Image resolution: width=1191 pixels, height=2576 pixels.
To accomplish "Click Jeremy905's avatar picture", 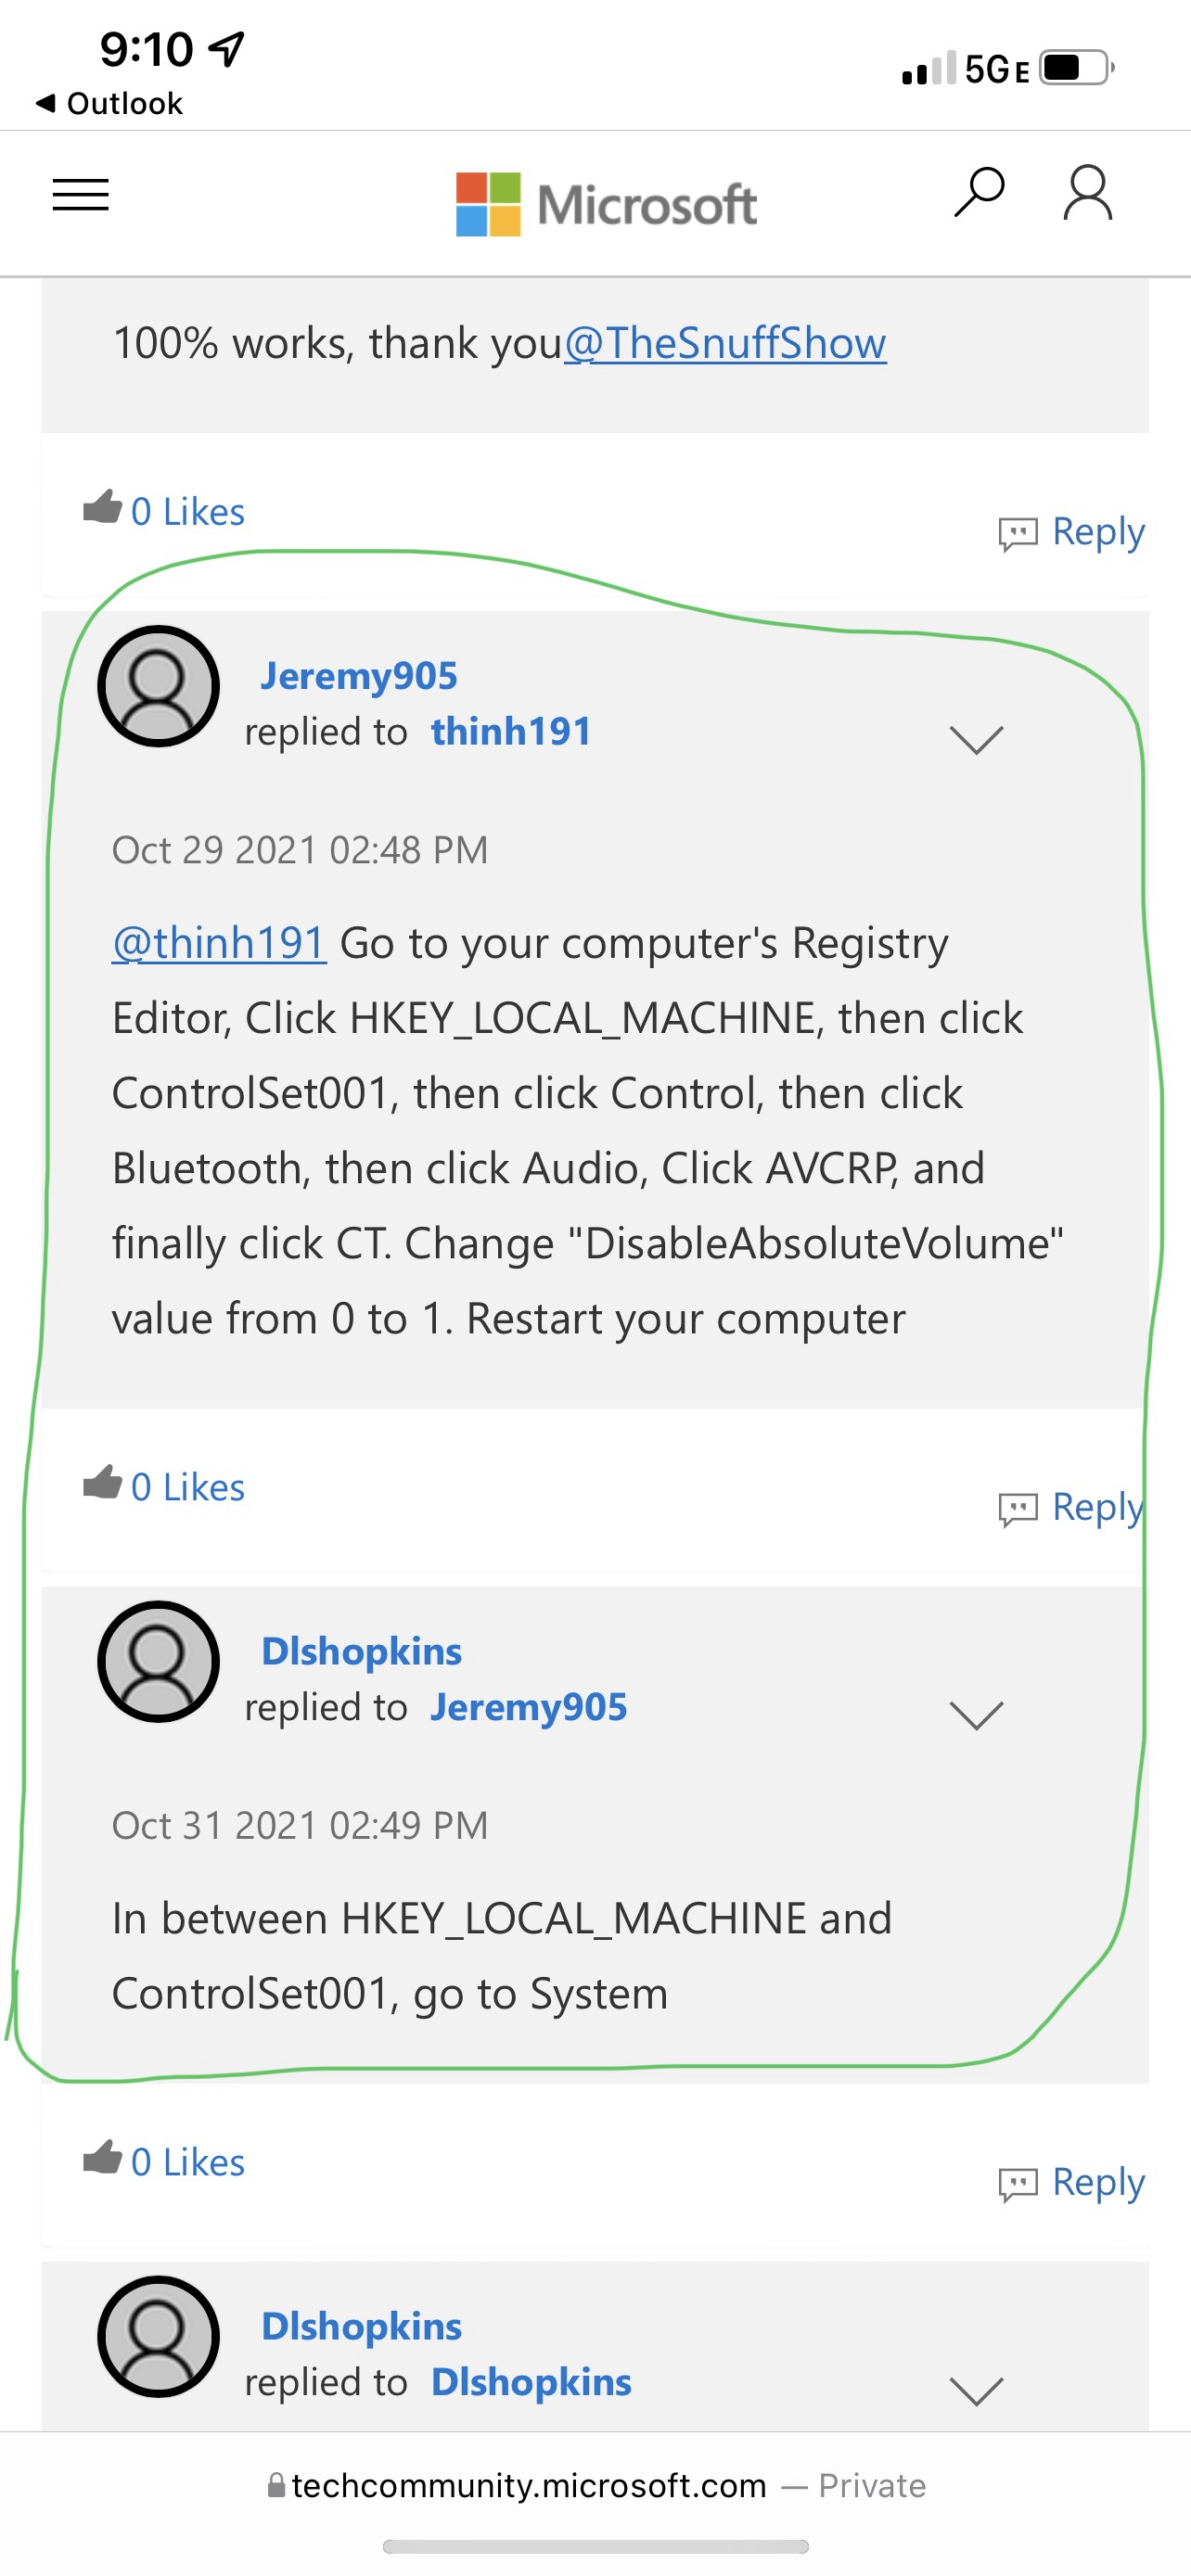I will (x=158, y=686).
